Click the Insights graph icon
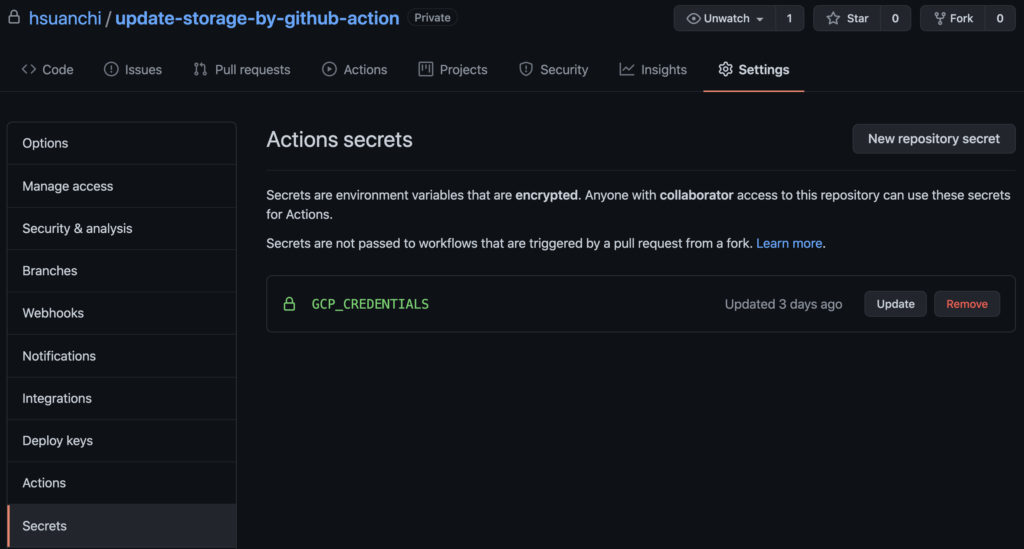Image resolution: width=1024 pixels, height=549 pixels. tap(626, 69)
